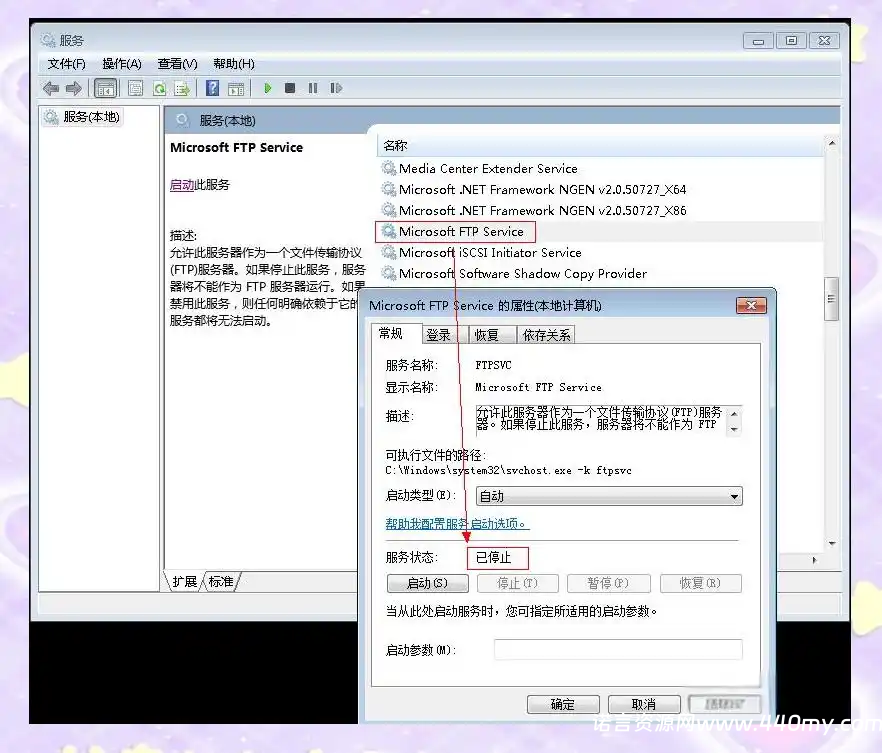Click services list scrollbar down arrow

tap(832, 544)
